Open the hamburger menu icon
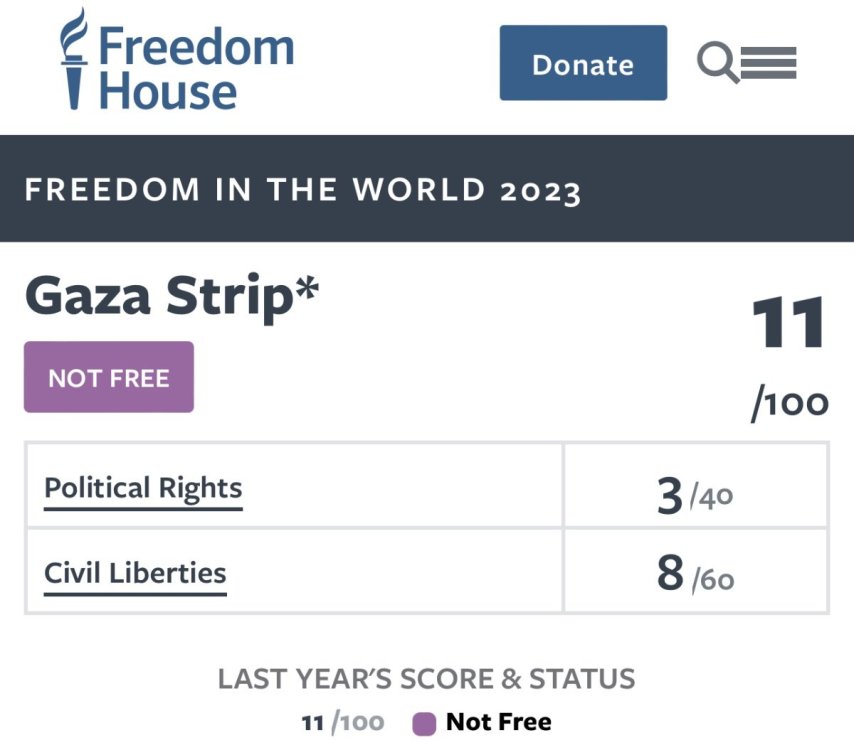Image resolution: width=854 pixels, height=750 pixels. [x=769, y=64]
